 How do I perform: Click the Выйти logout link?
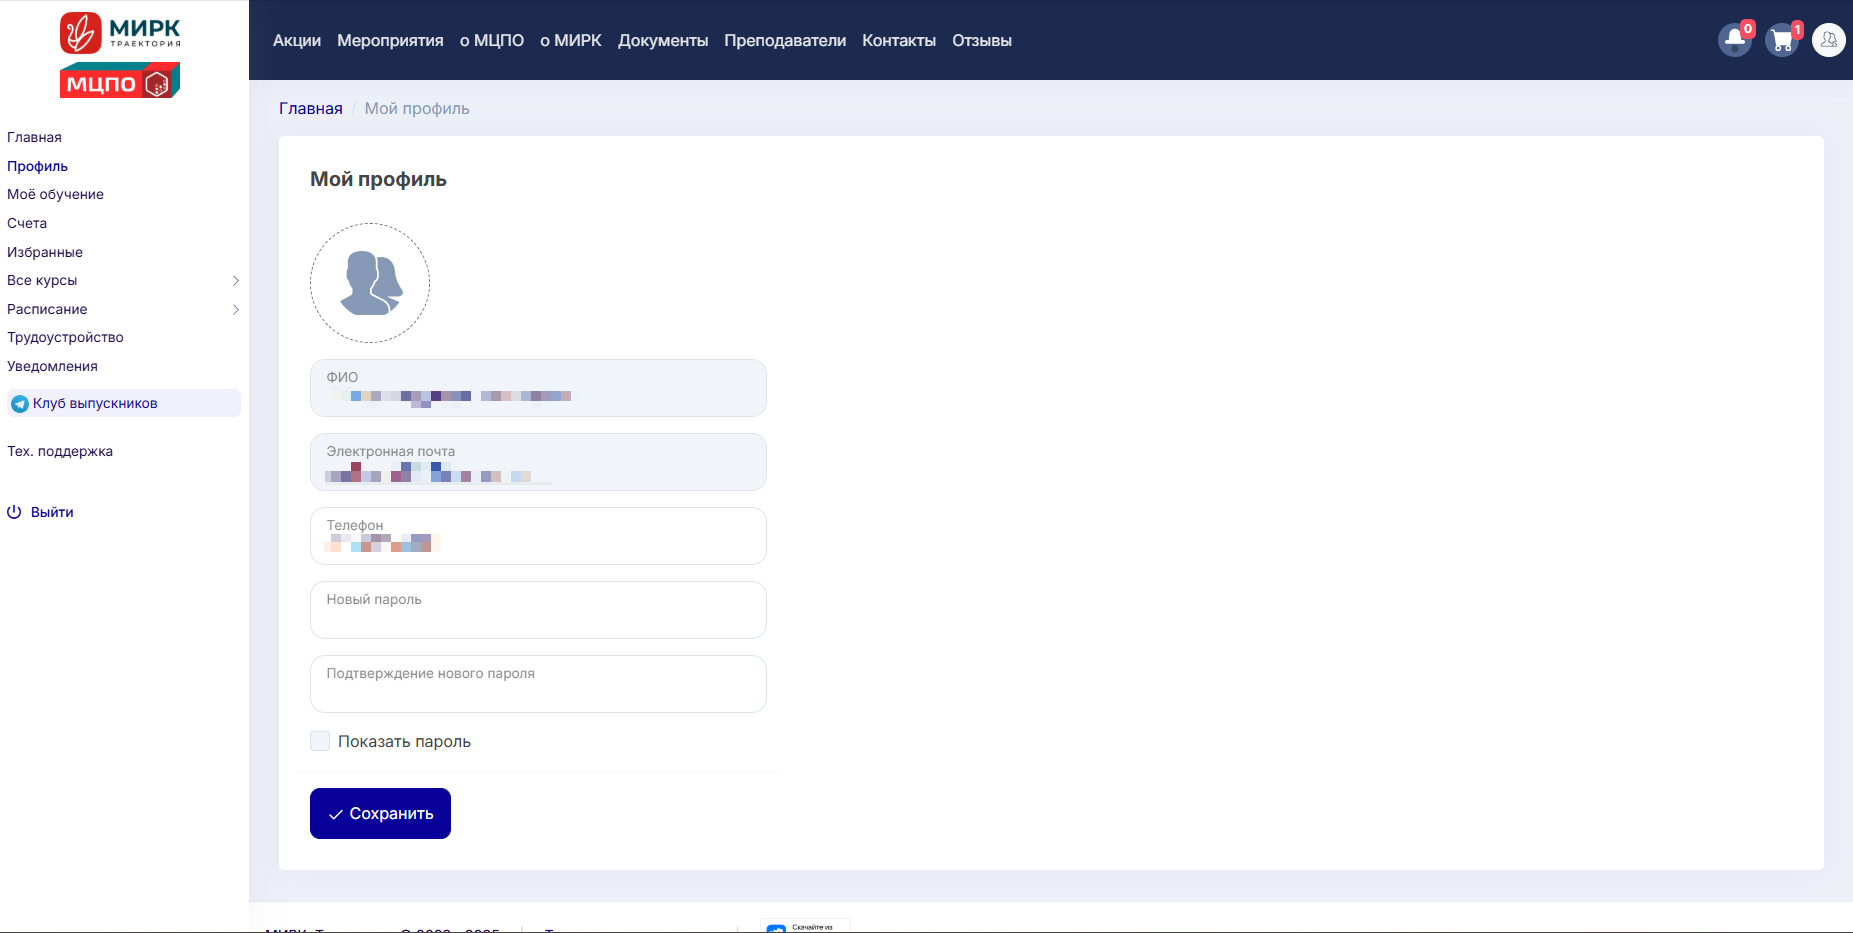pos(52,512)
